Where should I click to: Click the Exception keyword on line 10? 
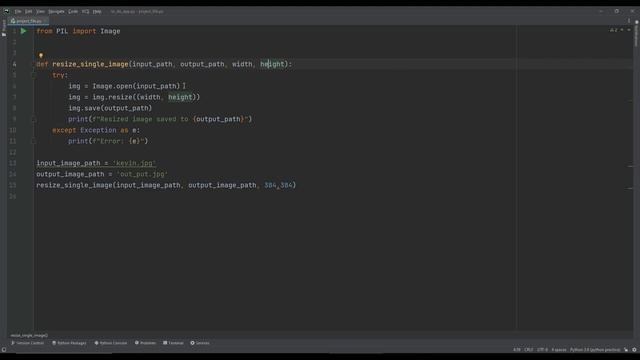pos(98,130)
